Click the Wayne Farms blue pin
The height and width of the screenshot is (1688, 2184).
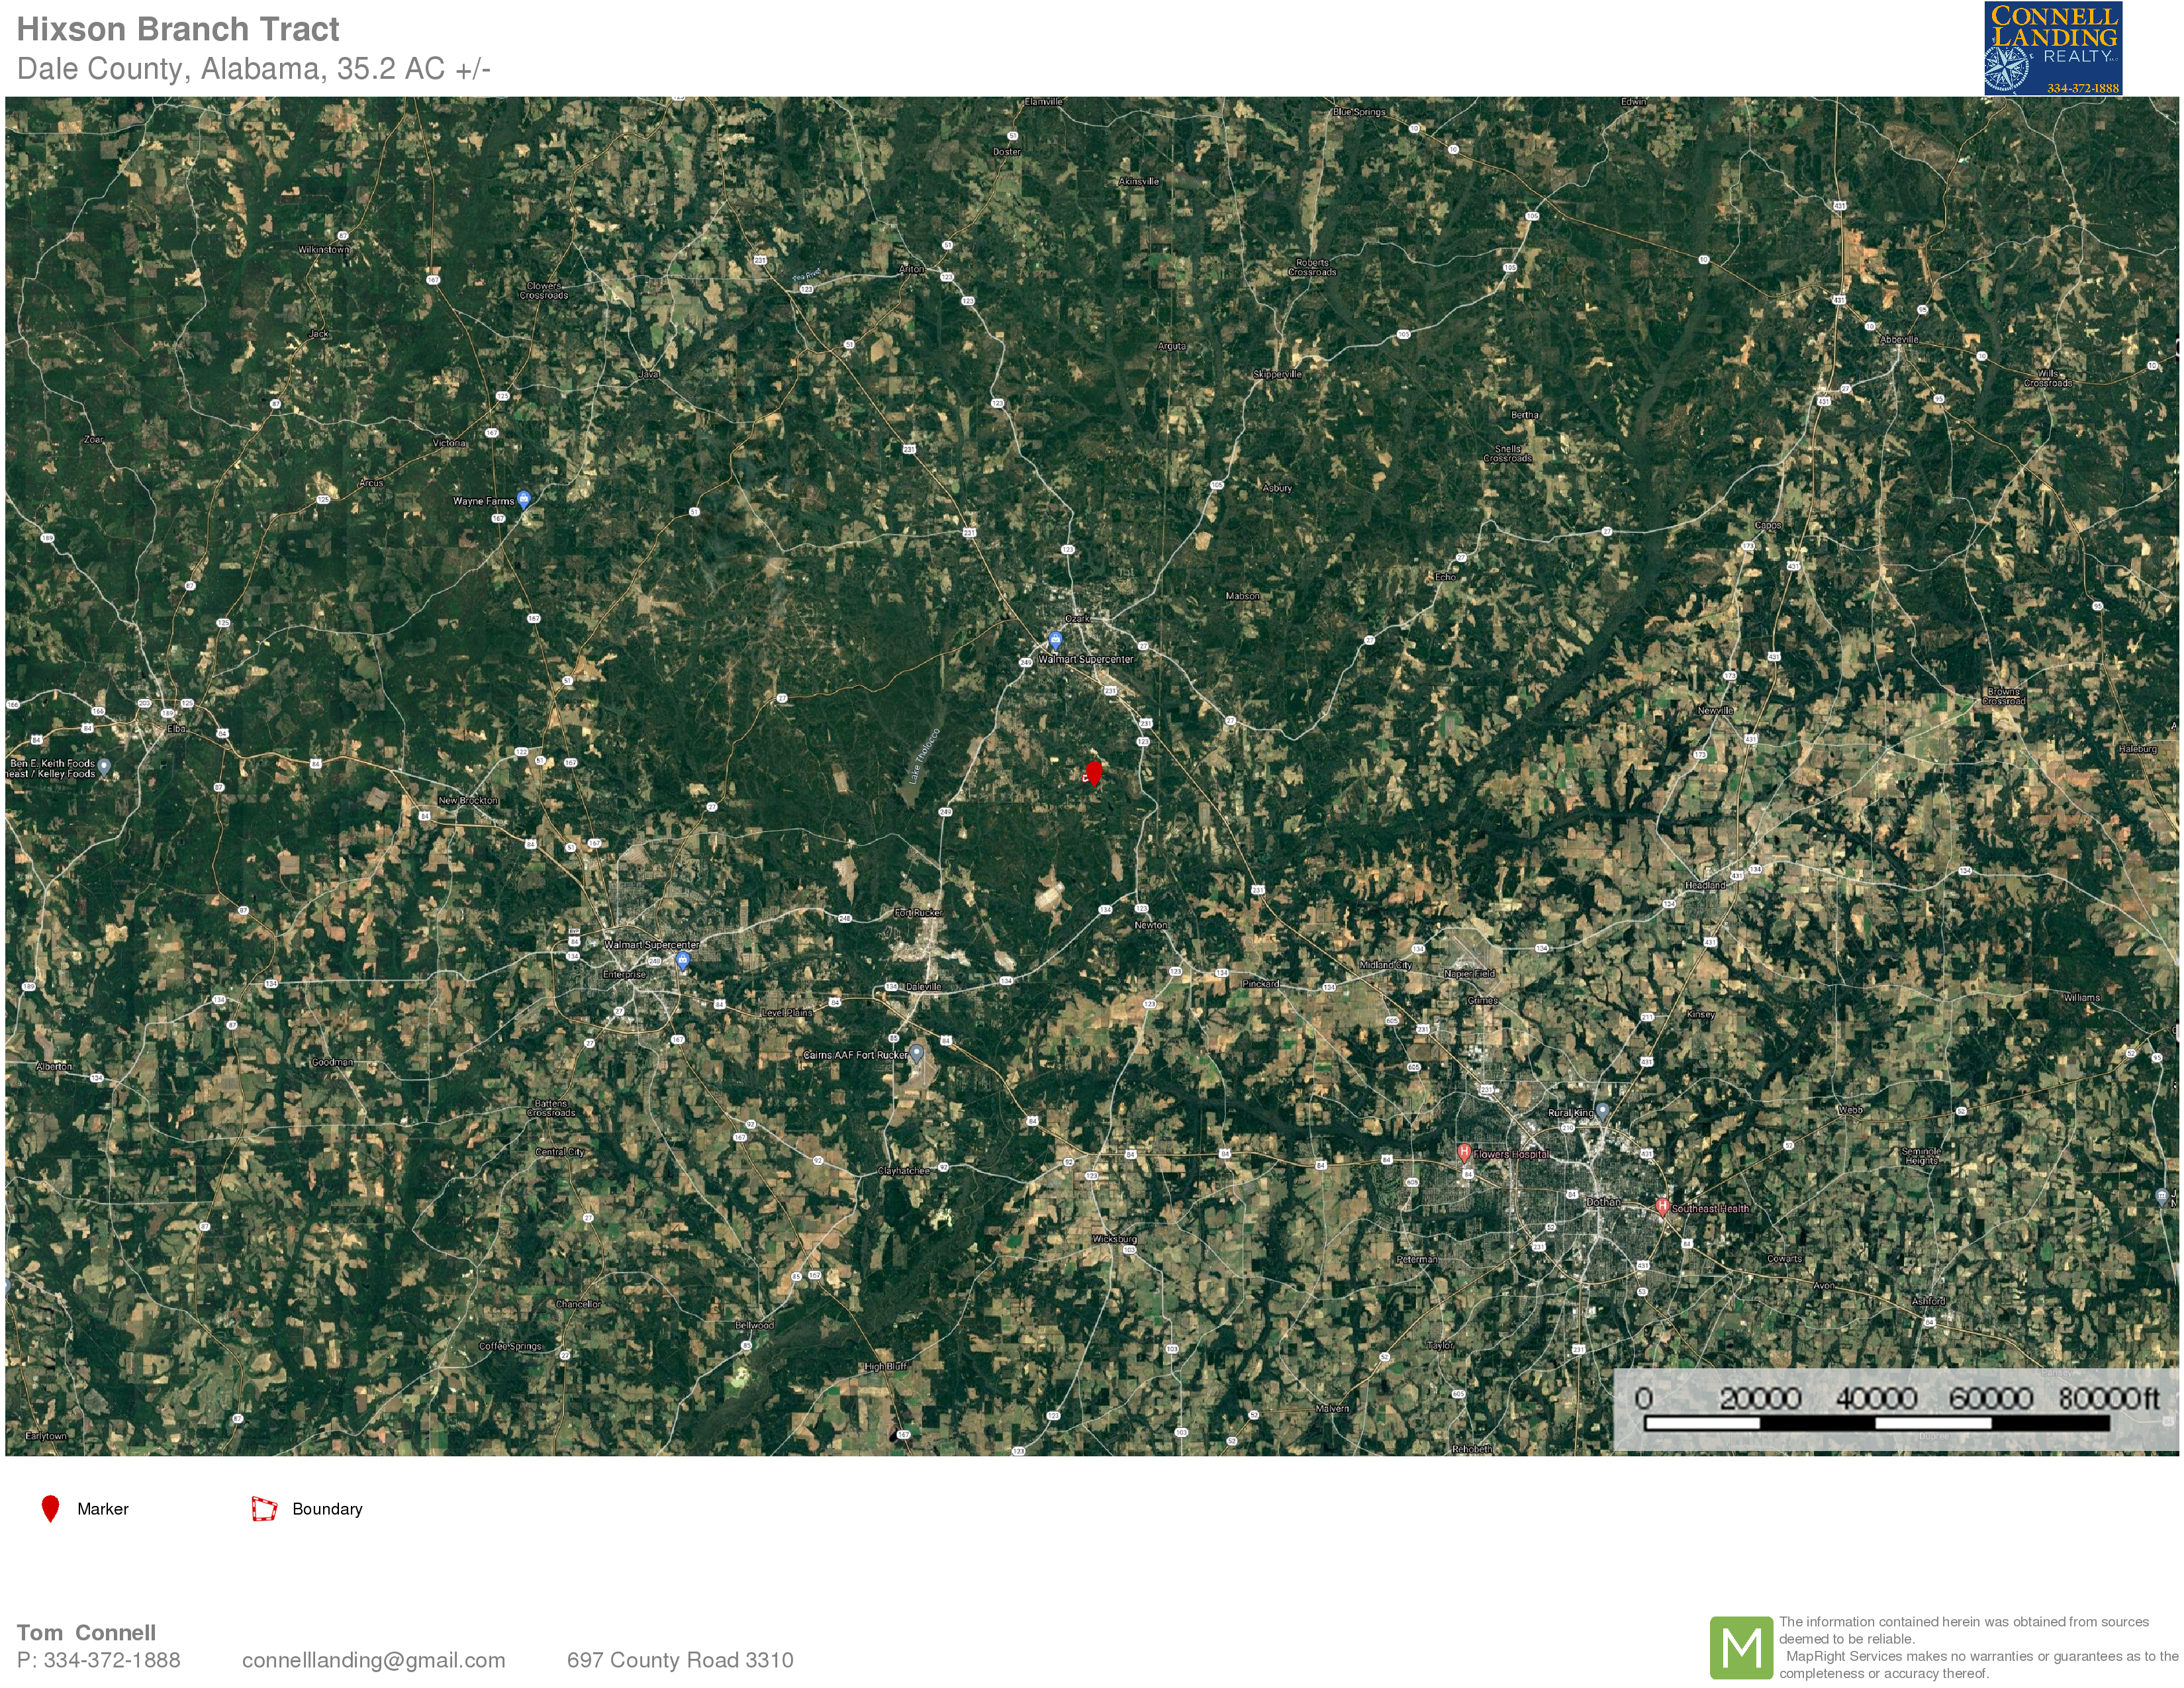click(x=523, y=500)
